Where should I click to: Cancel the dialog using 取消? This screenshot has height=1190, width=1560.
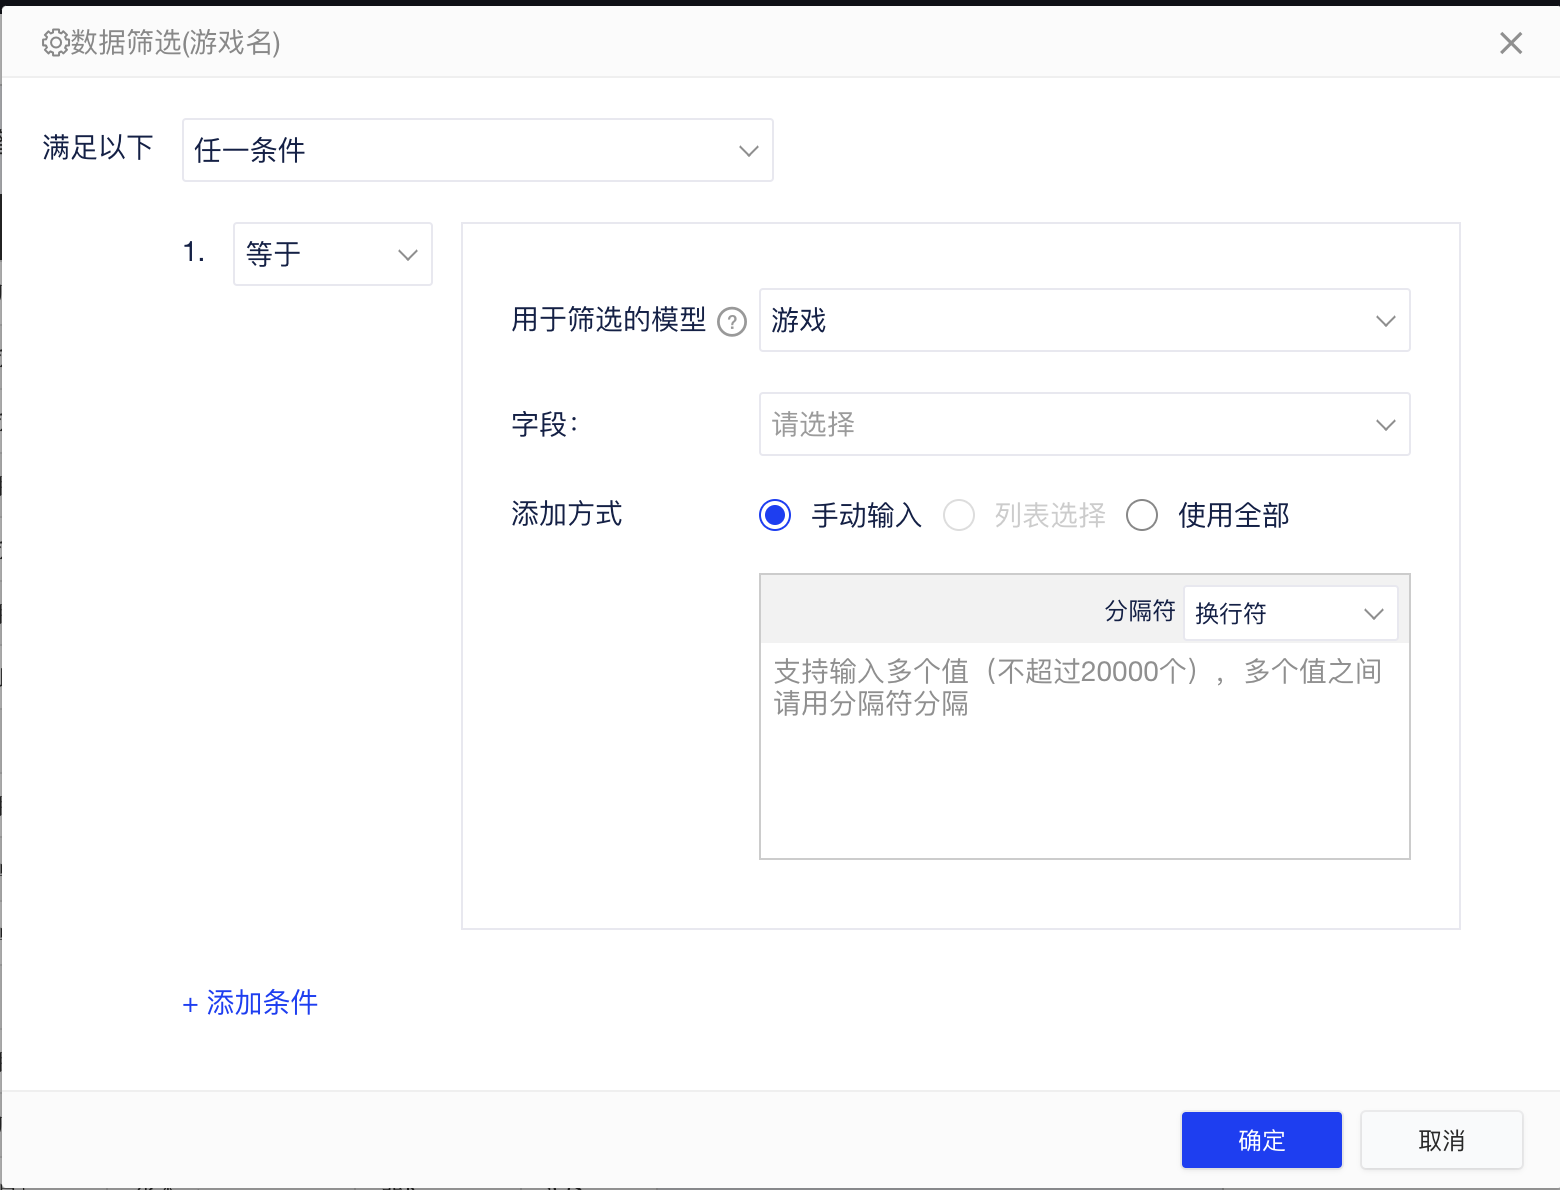point(1441,1139)
